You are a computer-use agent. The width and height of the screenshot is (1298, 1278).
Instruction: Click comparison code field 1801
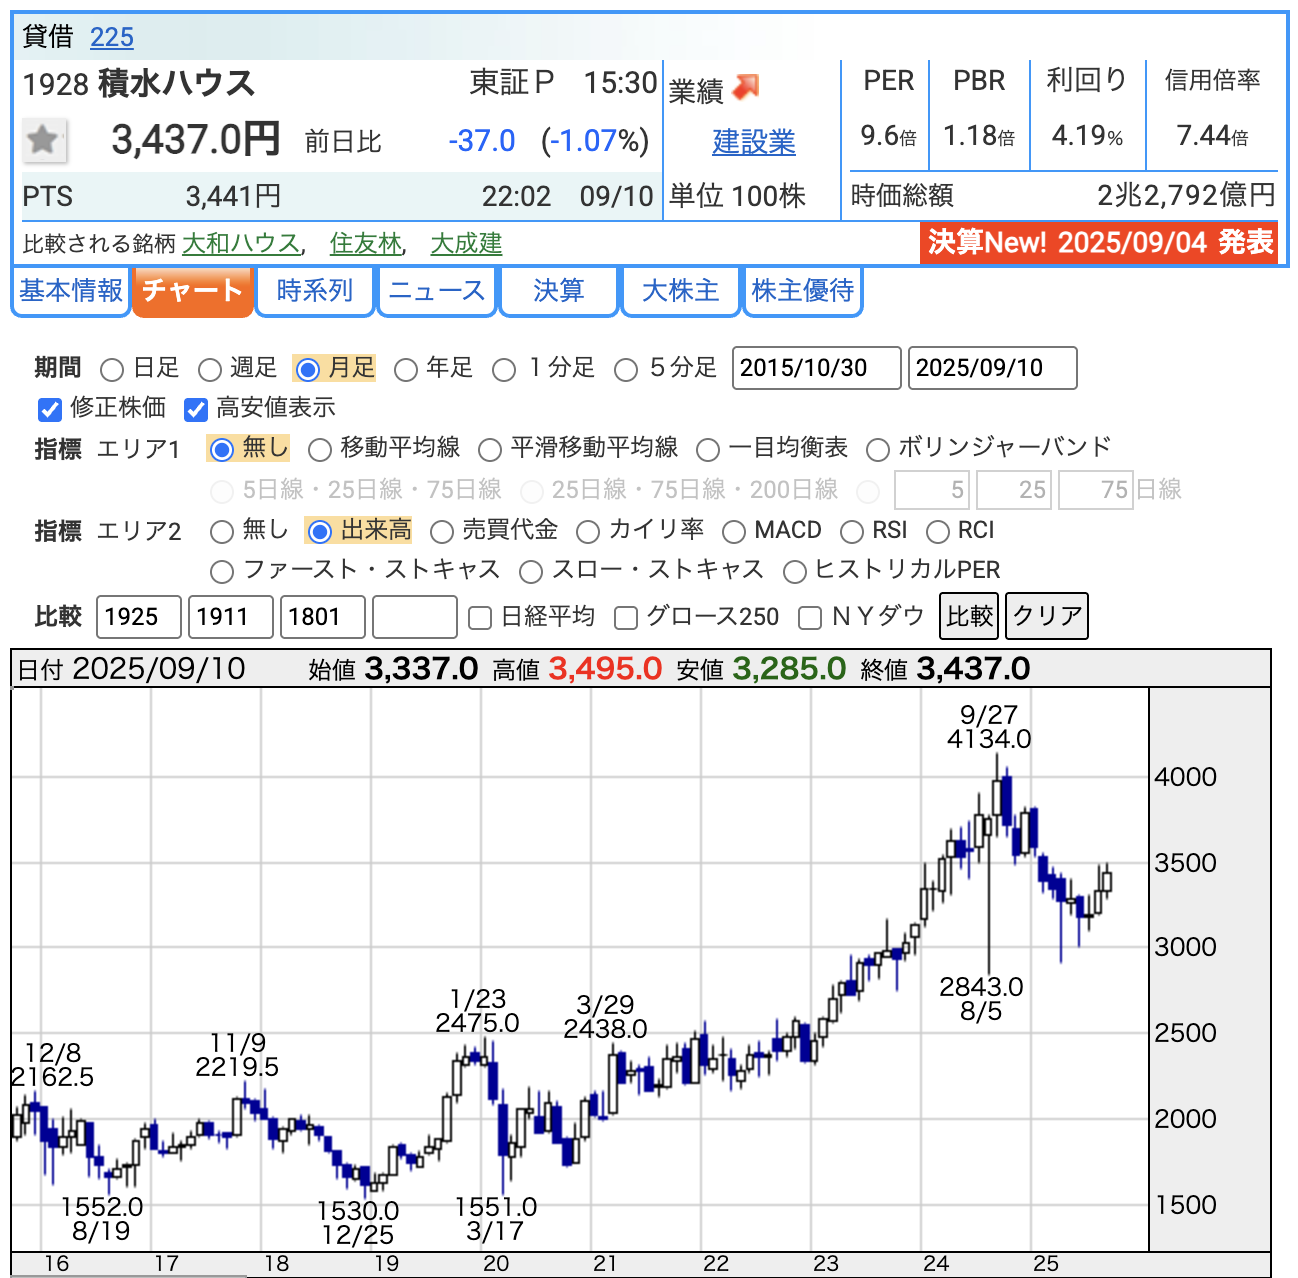point(323,617)
